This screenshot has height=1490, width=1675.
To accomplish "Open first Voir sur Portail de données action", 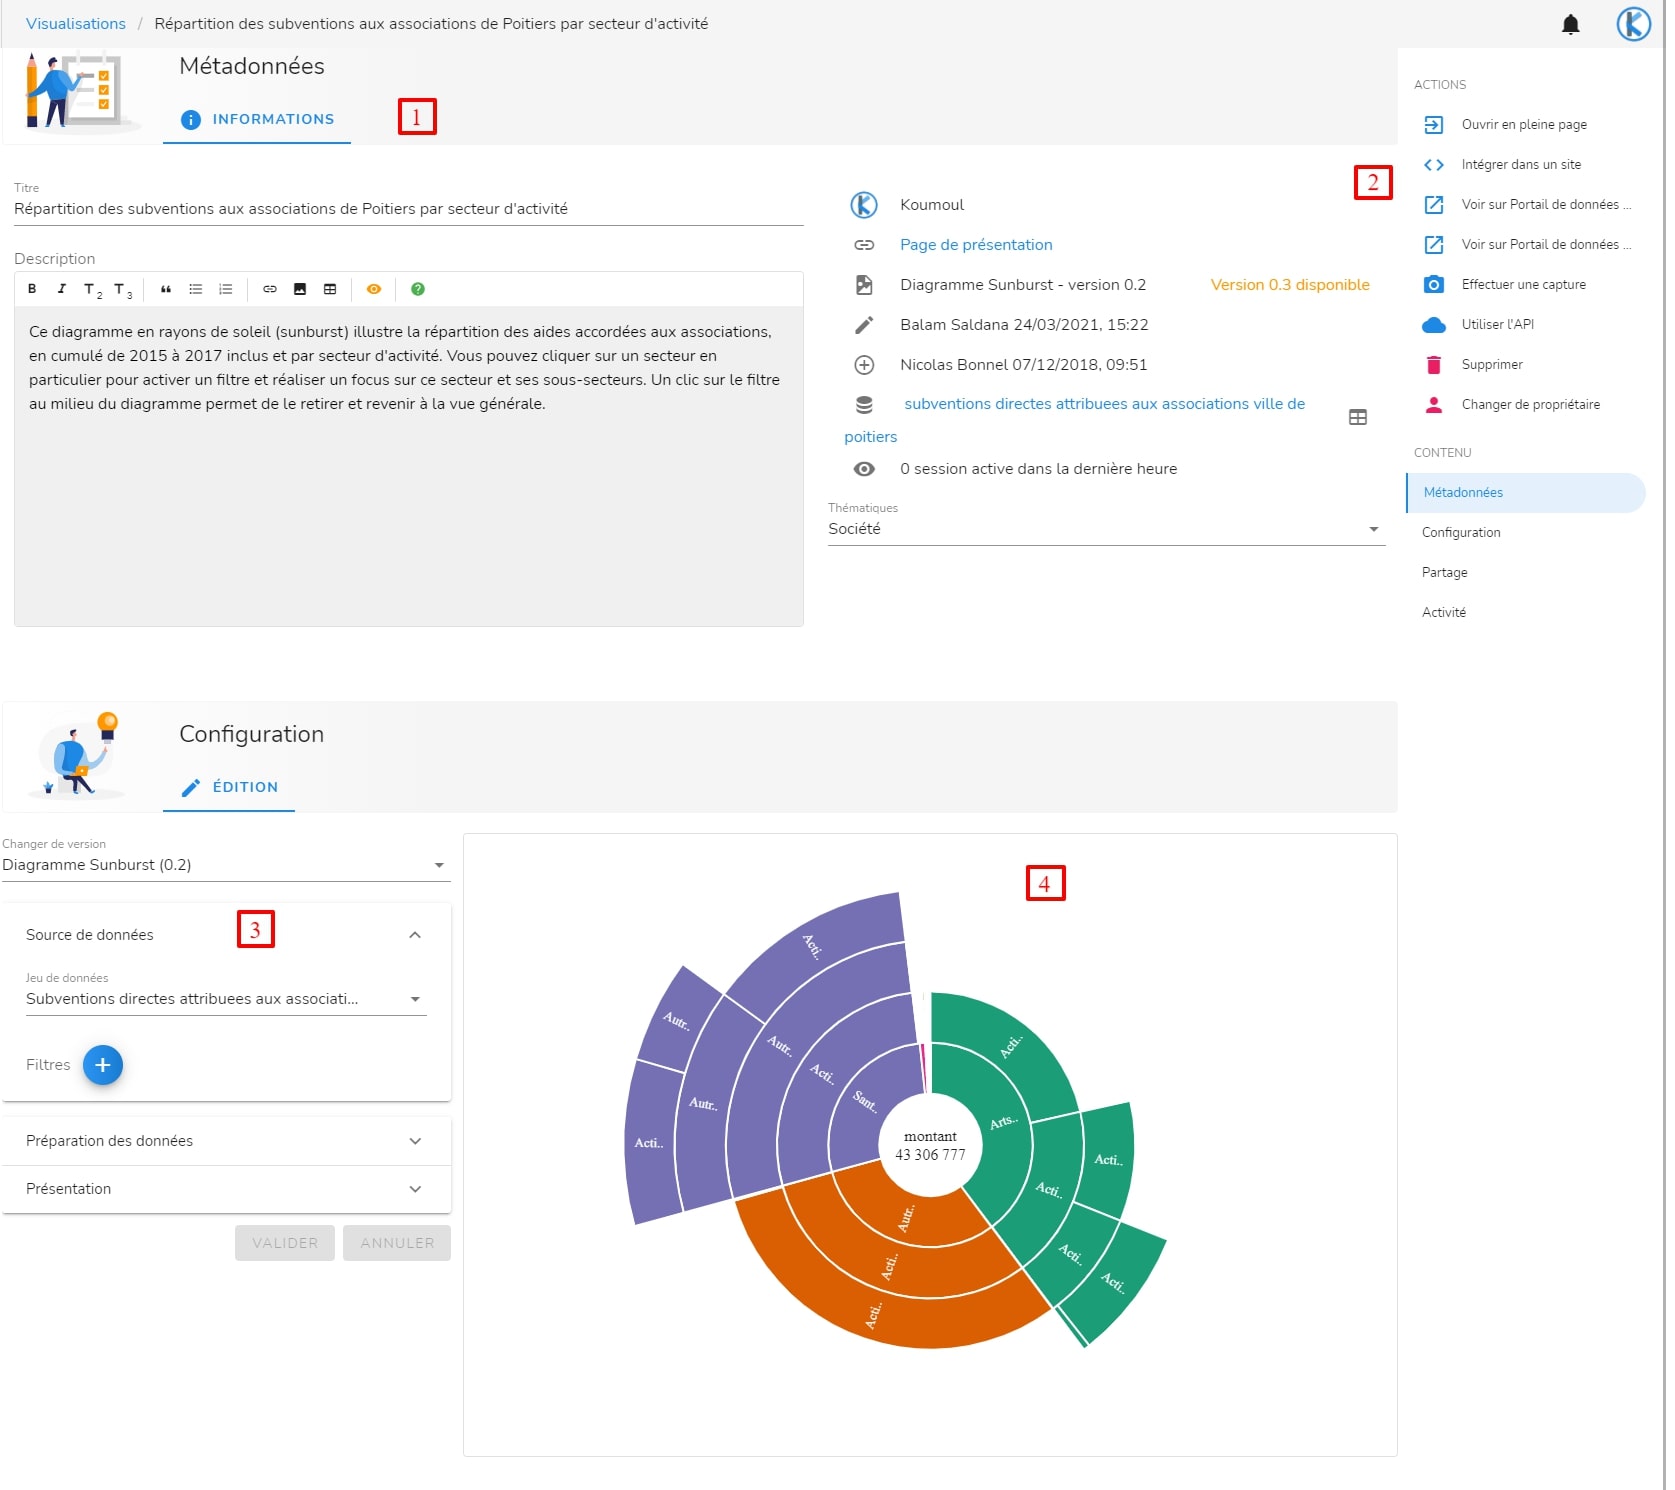I will [x=1525, y=205].
